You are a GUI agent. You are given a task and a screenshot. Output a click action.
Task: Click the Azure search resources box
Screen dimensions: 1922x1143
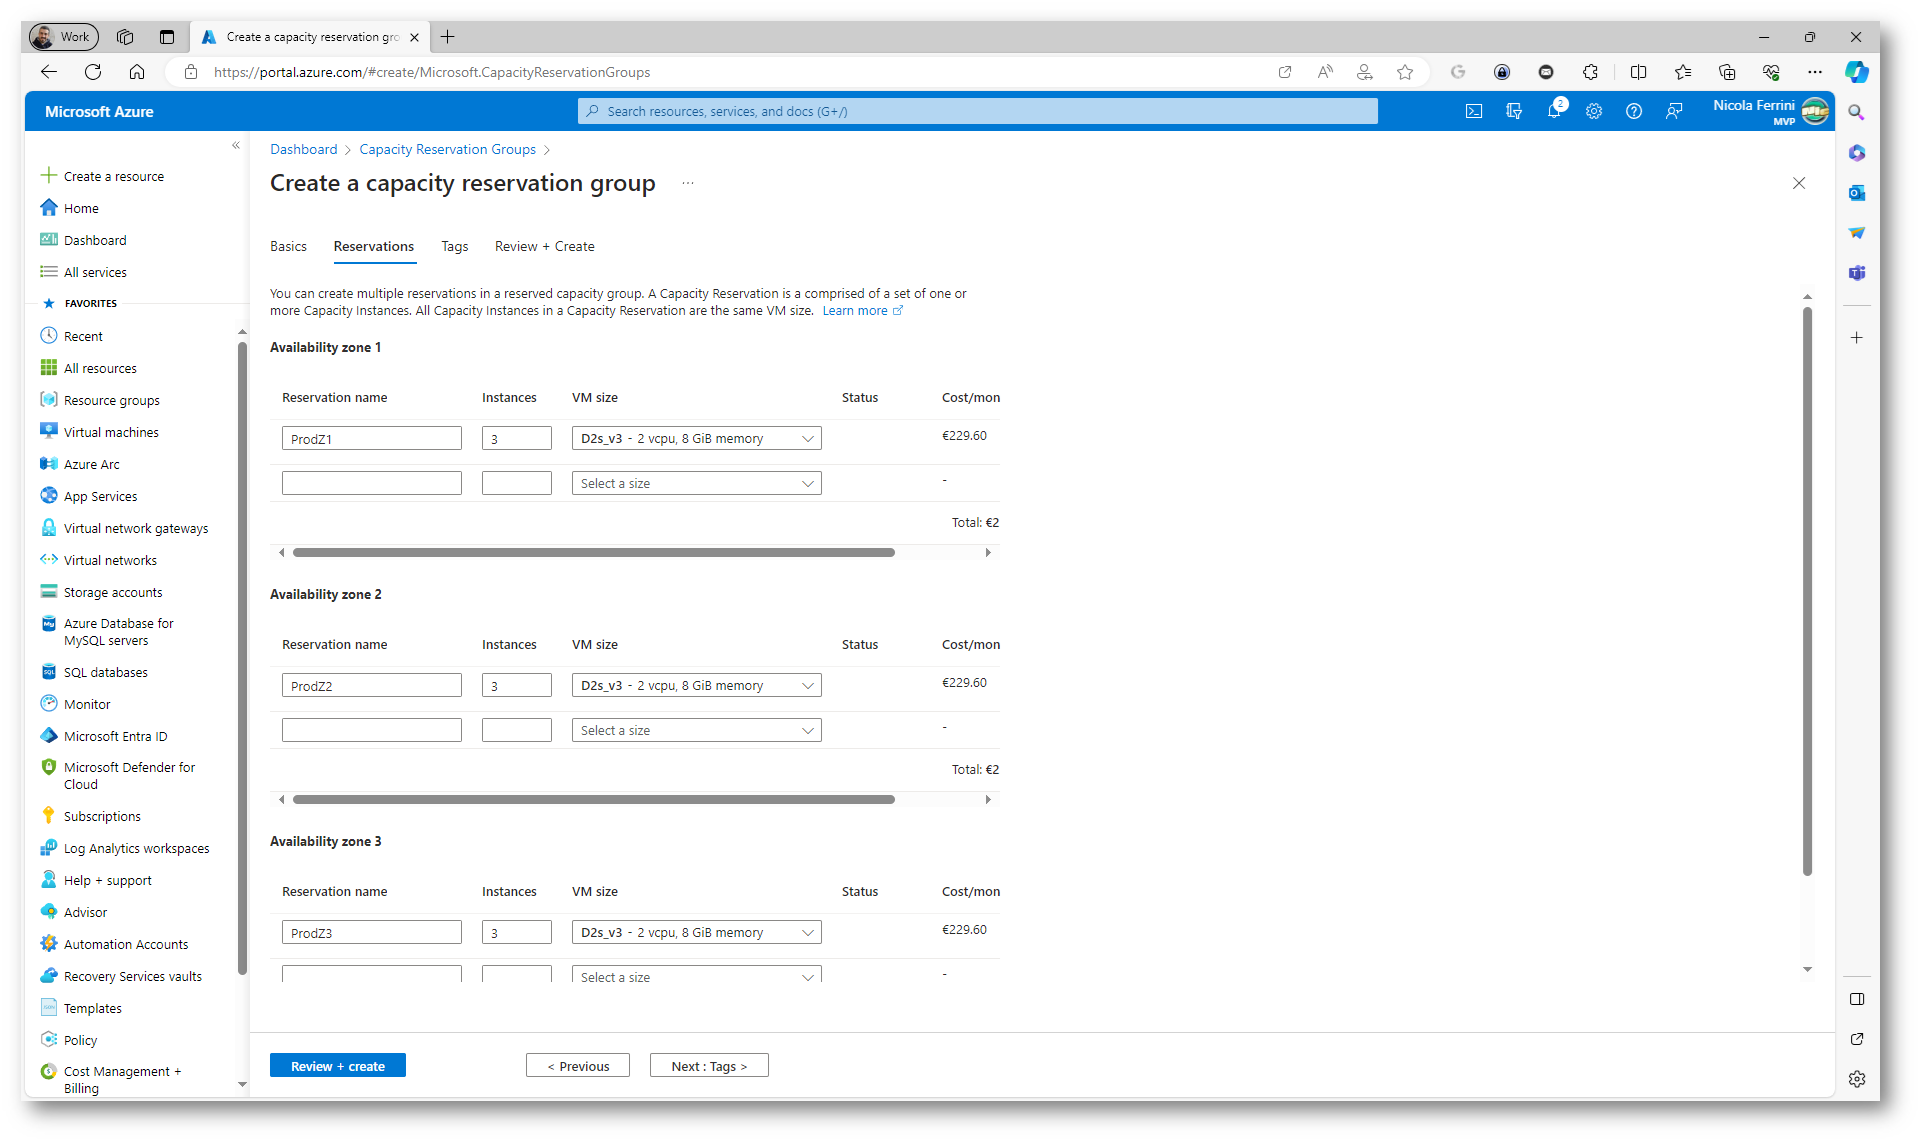[x=978, y=111]
